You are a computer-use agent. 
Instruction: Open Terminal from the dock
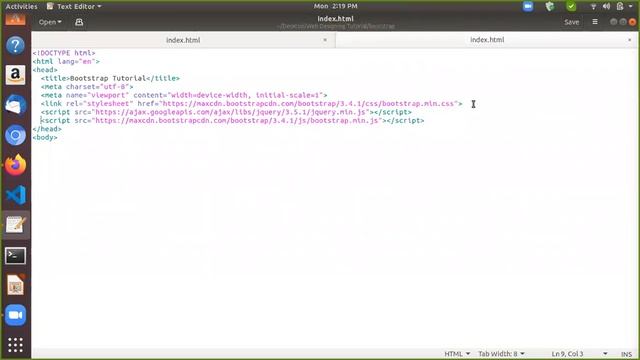tap(16, 256)
